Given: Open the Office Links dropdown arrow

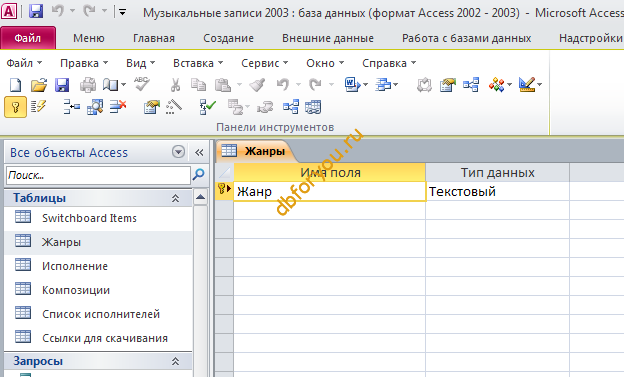Looking at the screenshot, I should (x=366, y=85).
